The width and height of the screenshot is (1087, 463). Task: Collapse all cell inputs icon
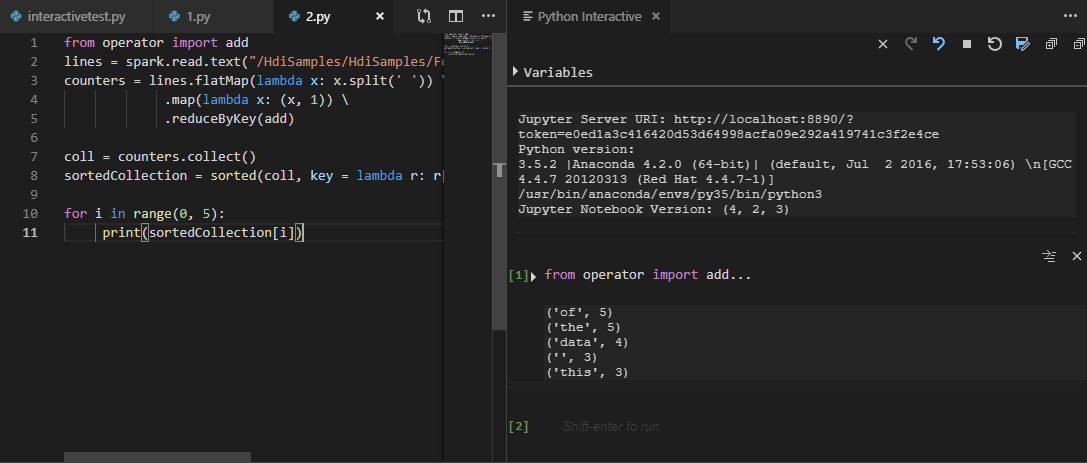pos(1078,44)
